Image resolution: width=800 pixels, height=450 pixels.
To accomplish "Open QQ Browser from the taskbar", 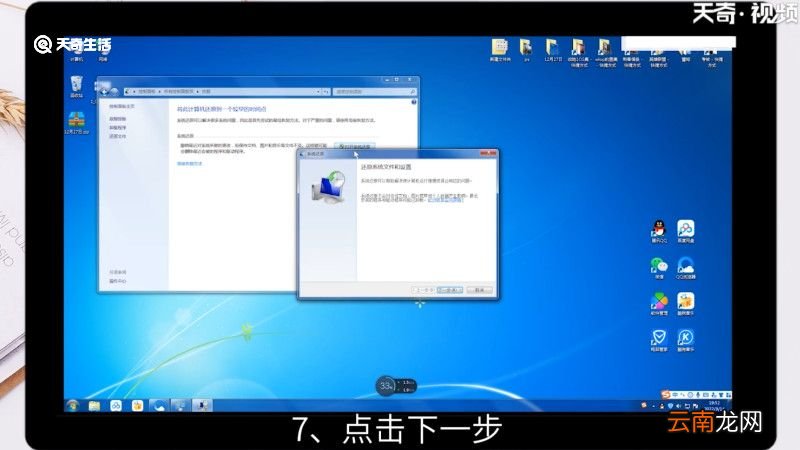I will 159,406.
